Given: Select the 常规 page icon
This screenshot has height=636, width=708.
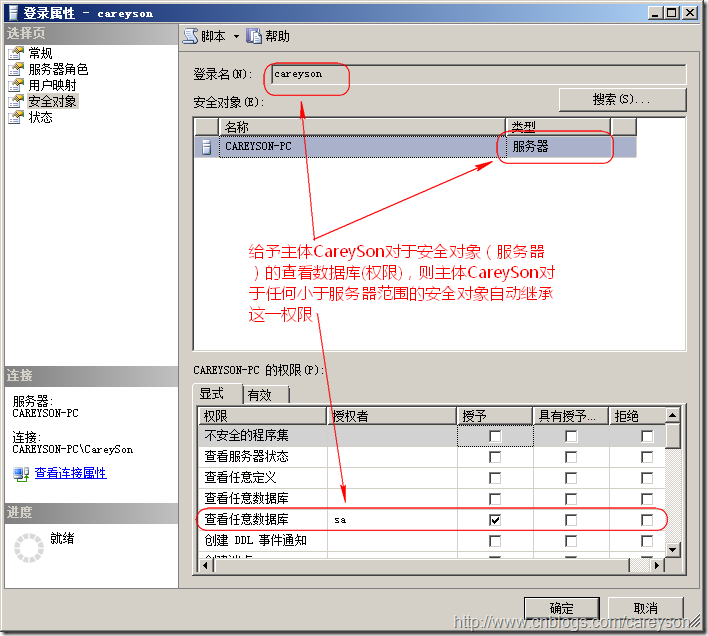Looking at the screenshot, I should click(x=16, y=53).
